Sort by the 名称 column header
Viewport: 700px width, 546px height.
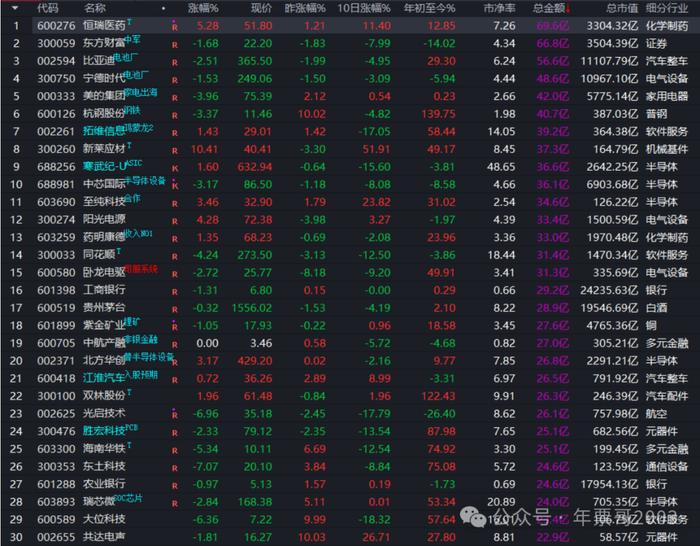coord(95,8)
